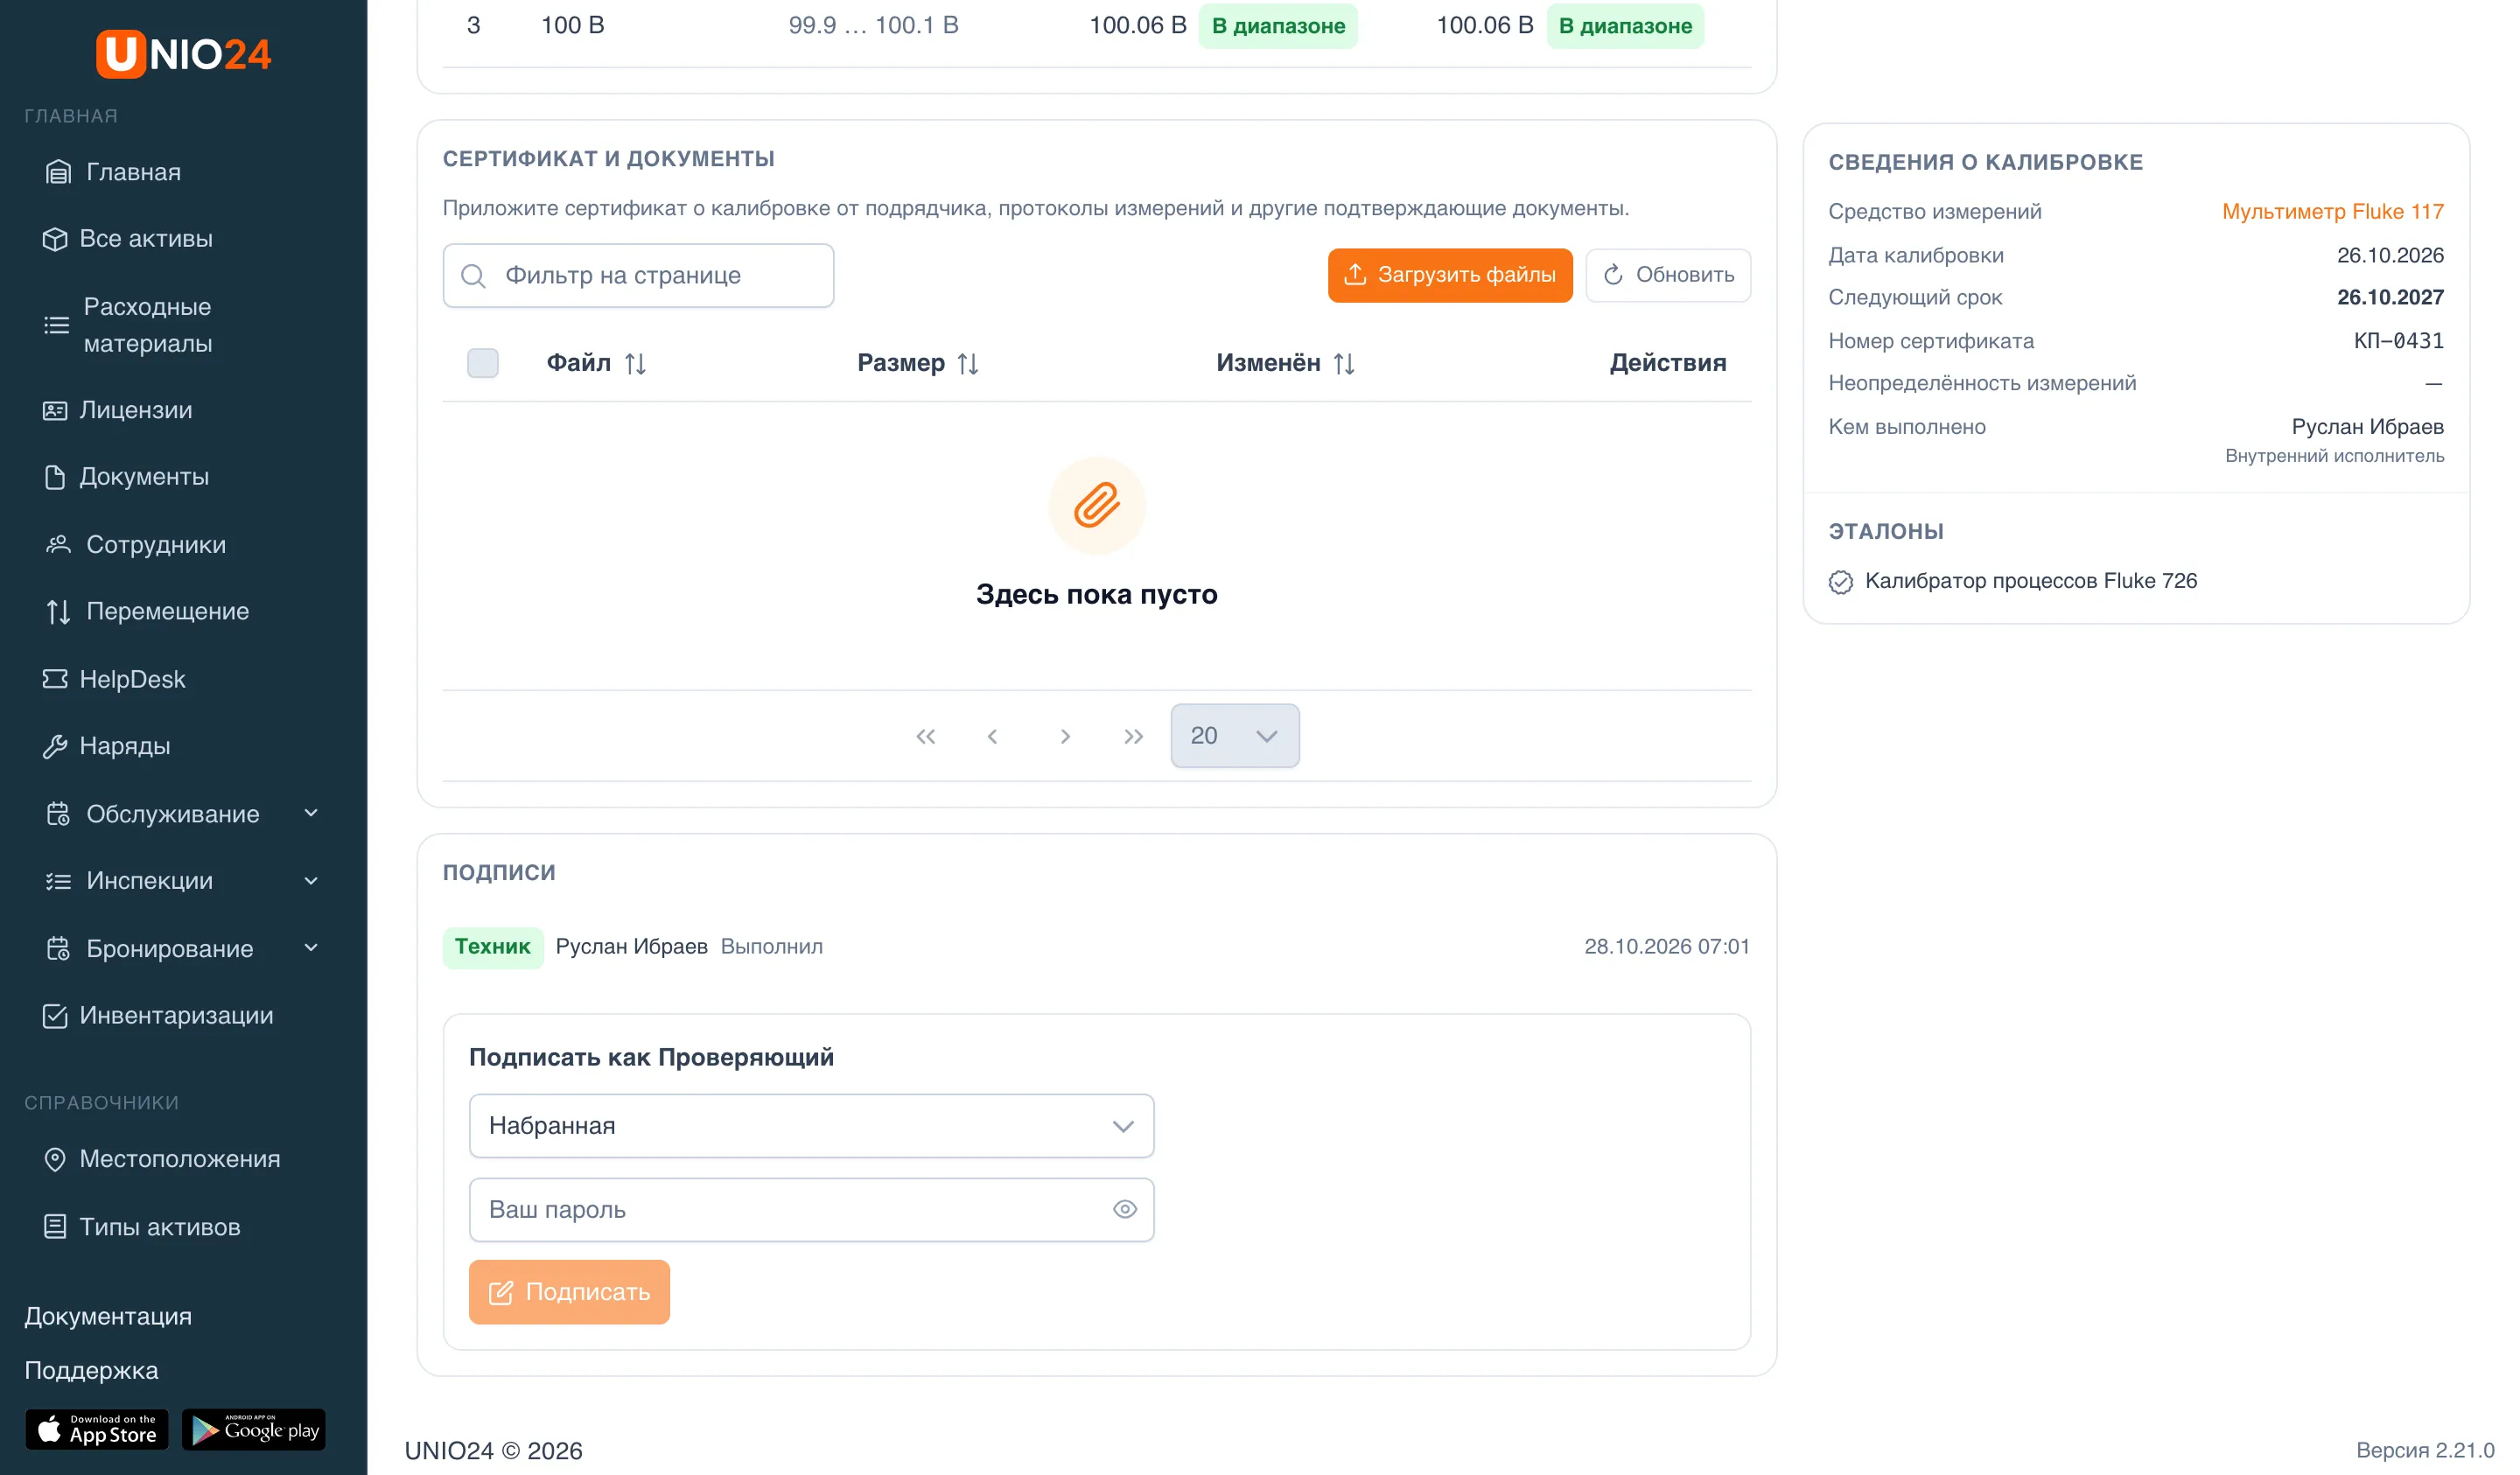Sort files by the Файл column arrows
The width and height of the screenshot is (2520, 1475).
pos(635,364)
